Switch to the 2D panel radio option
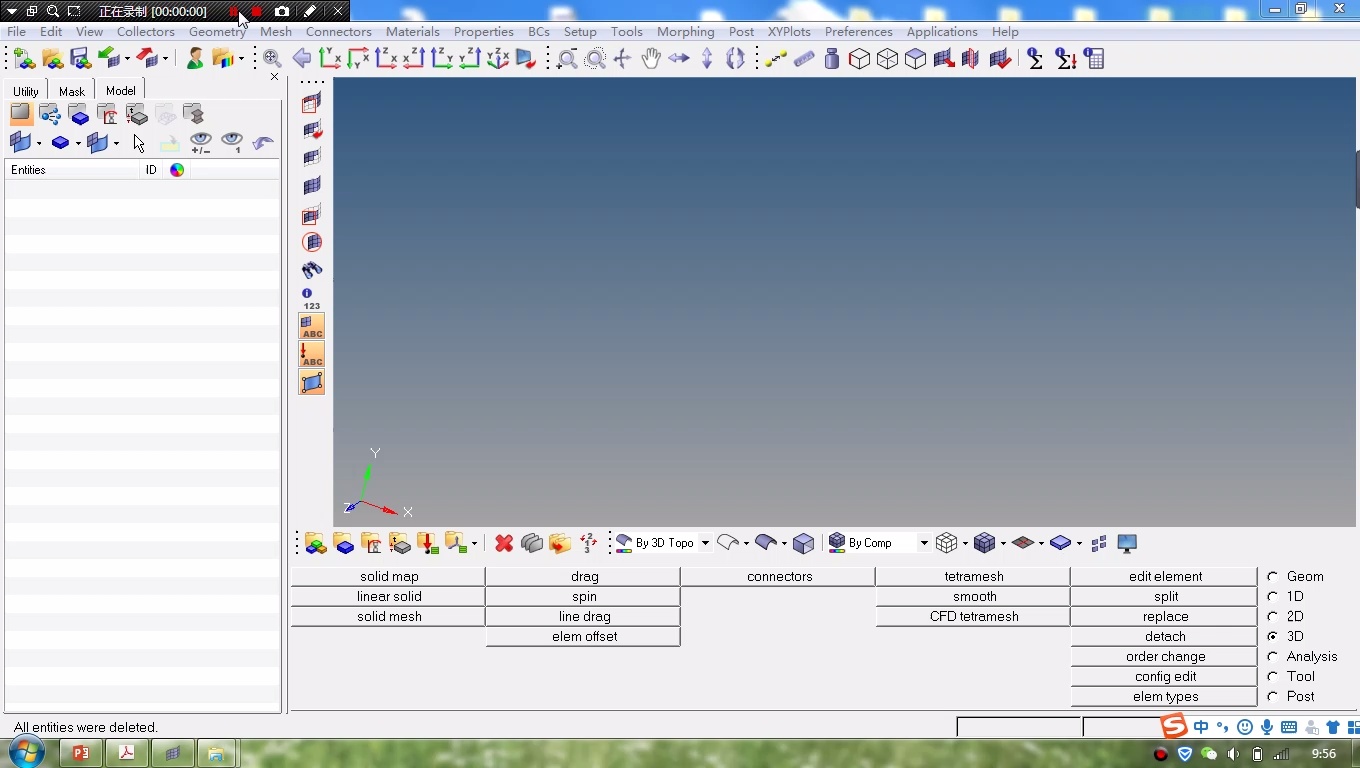Screen dimensions: 1360x768 [x=1273, y=617]
